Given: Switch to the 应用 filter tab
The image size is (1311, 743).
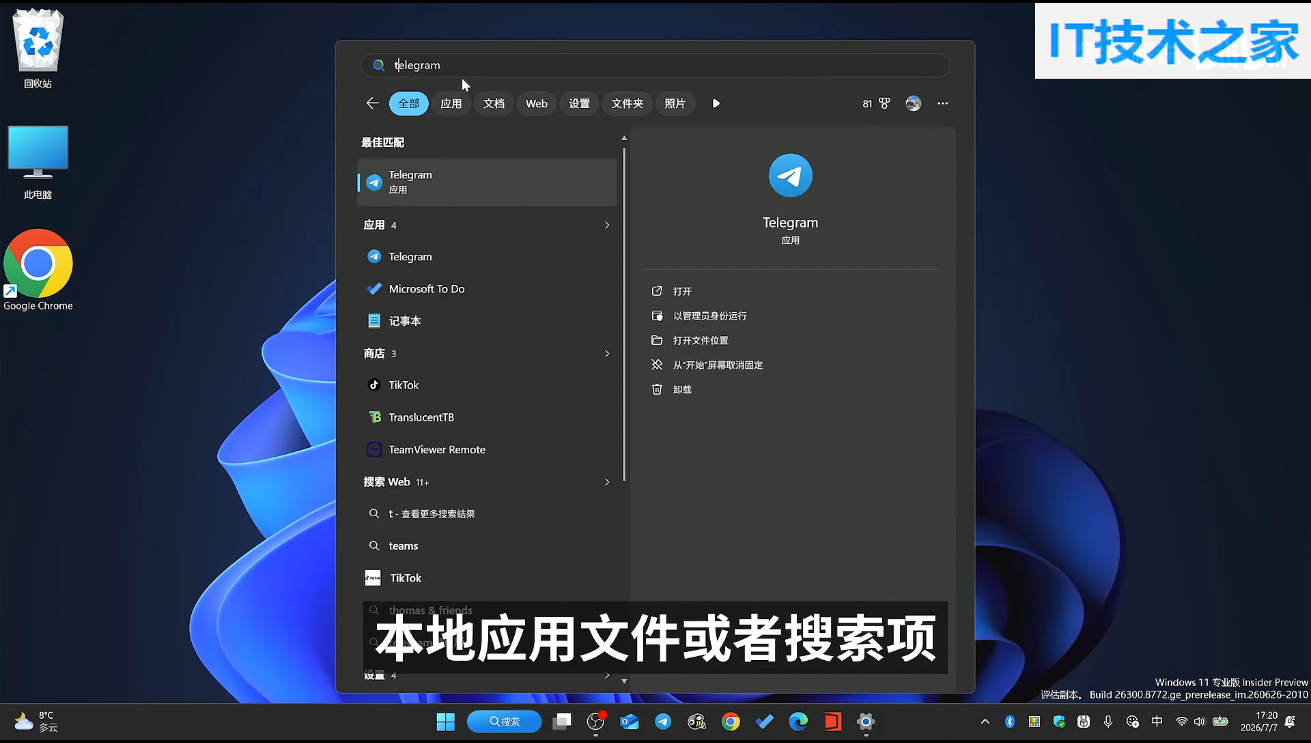Looking at the screenshot, I should click(451, 103).
